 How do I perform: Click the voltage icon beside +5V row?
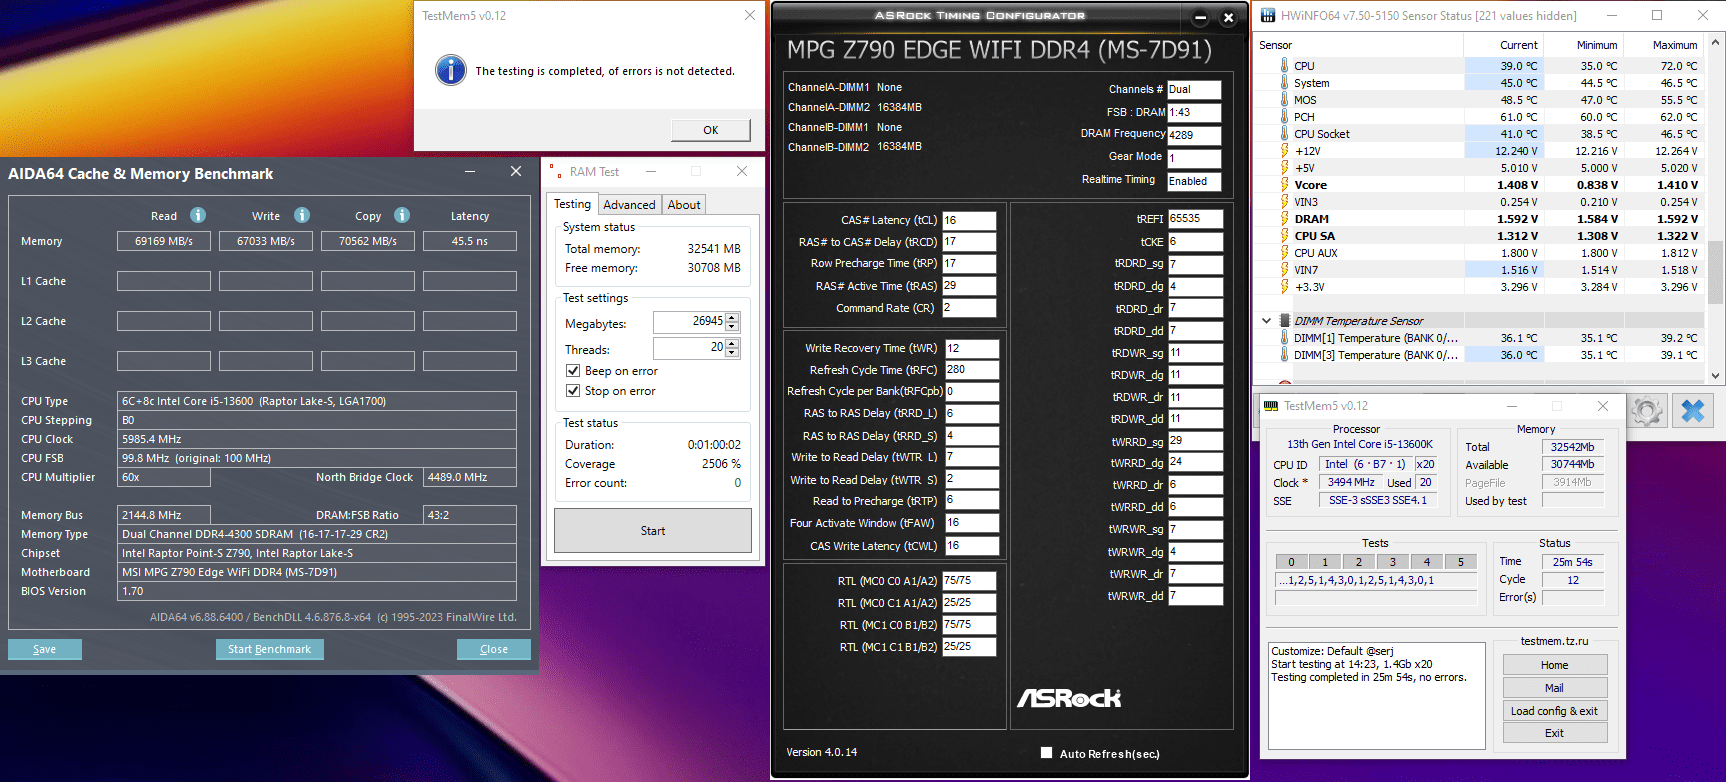pyautogui.click(x=1284, y=168)
